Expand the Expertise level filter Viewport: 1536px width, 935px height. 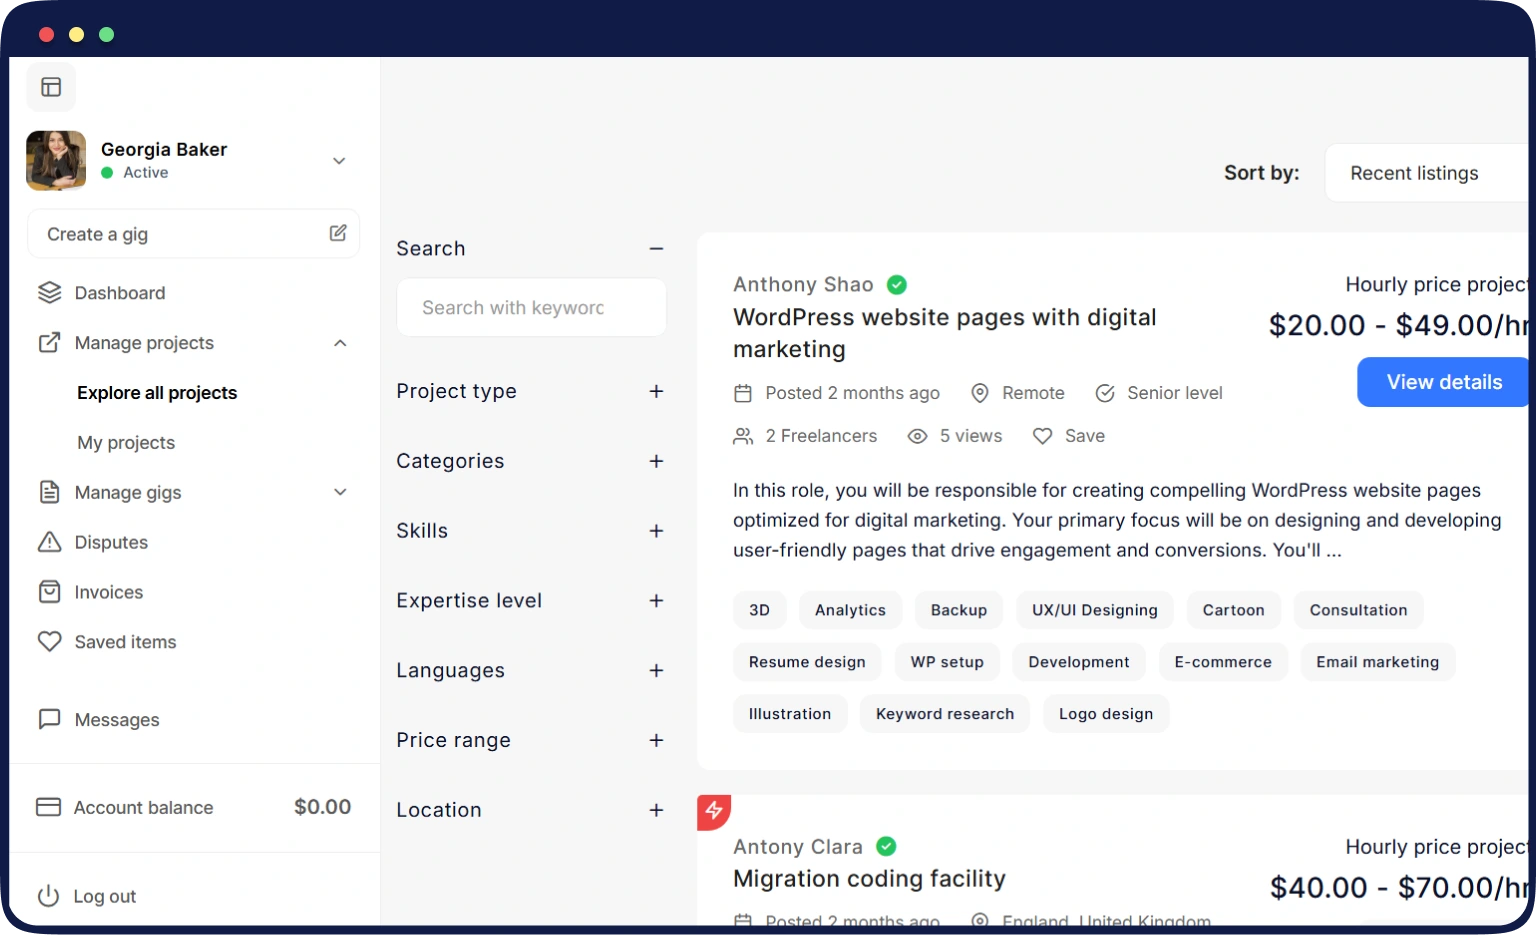point(656,601)
